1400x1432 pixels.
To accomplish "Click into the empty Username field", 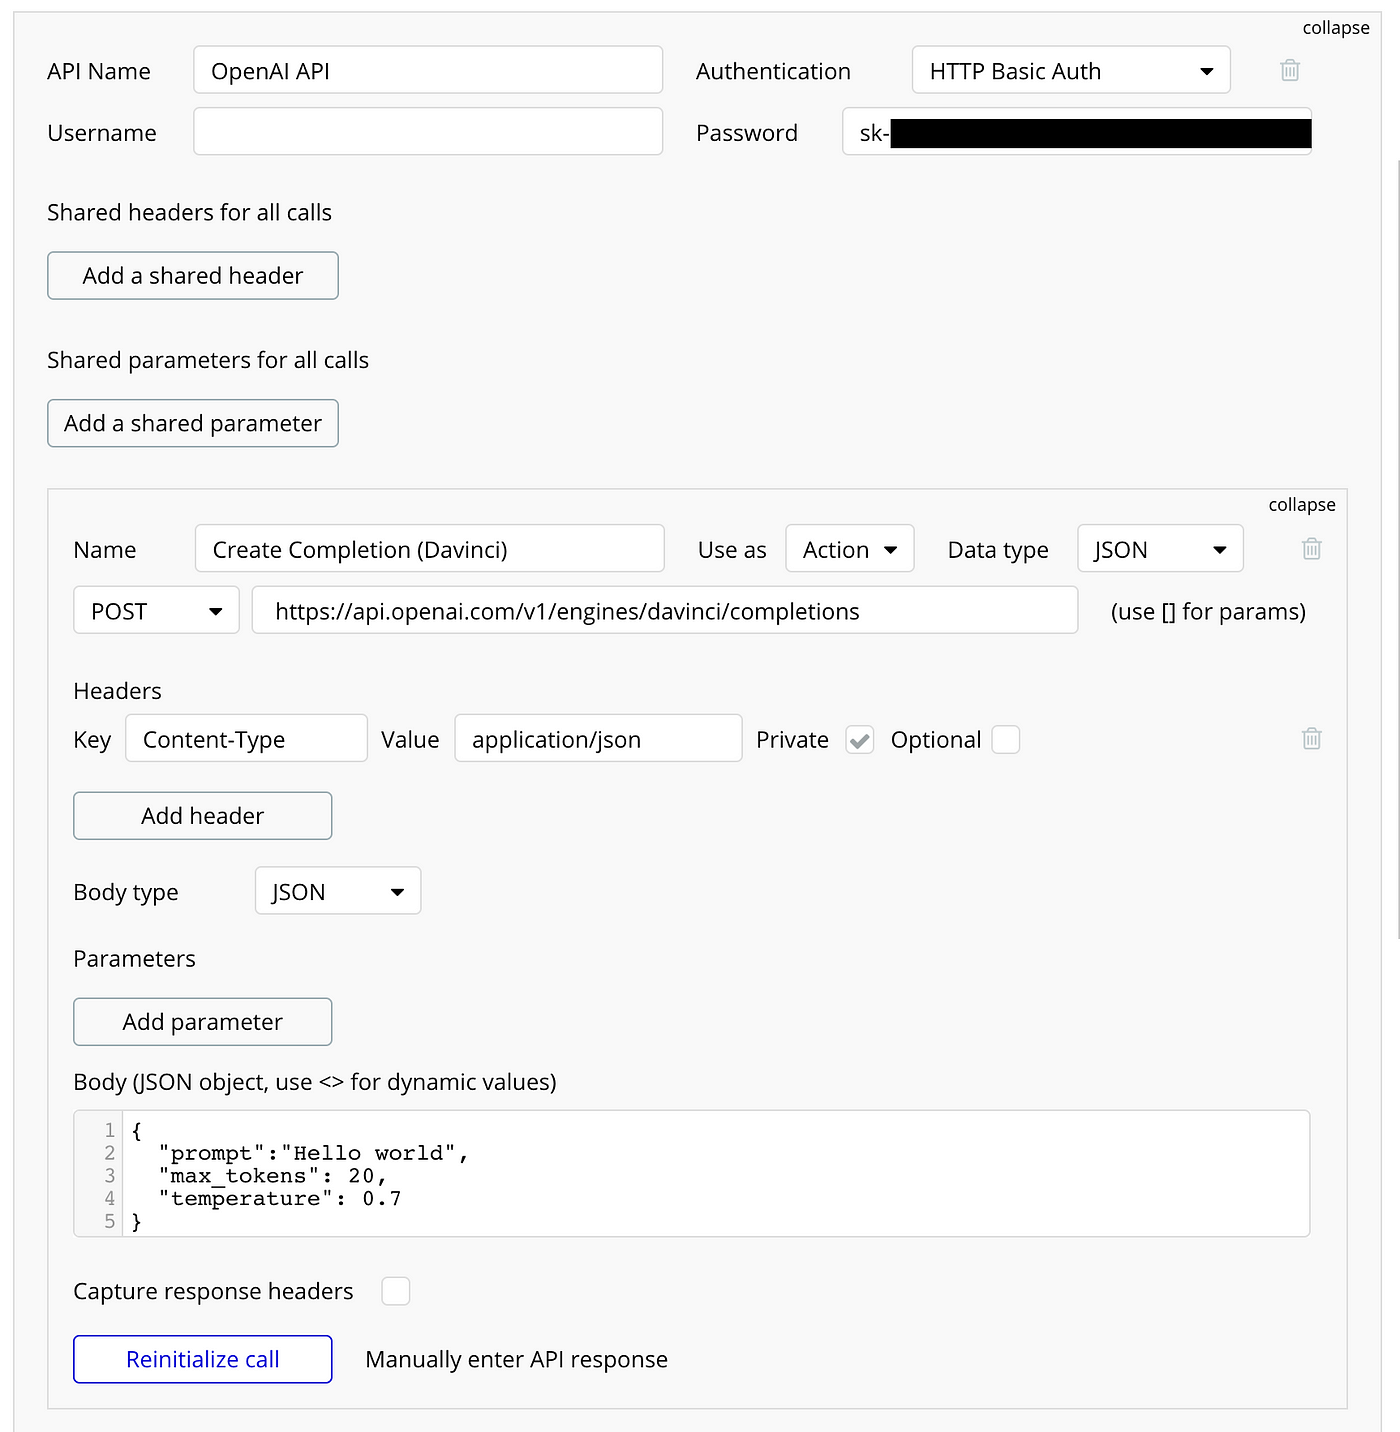I will pyautogui.click(x=428, y=132).
